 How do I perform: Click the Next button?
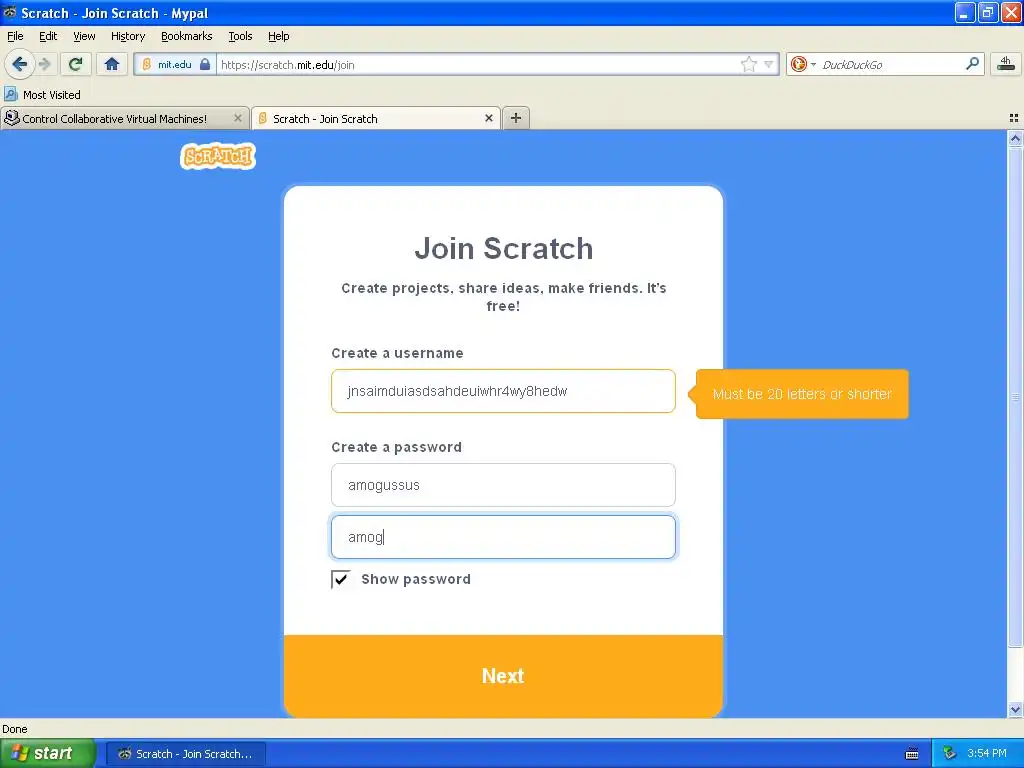pos(503,676)
